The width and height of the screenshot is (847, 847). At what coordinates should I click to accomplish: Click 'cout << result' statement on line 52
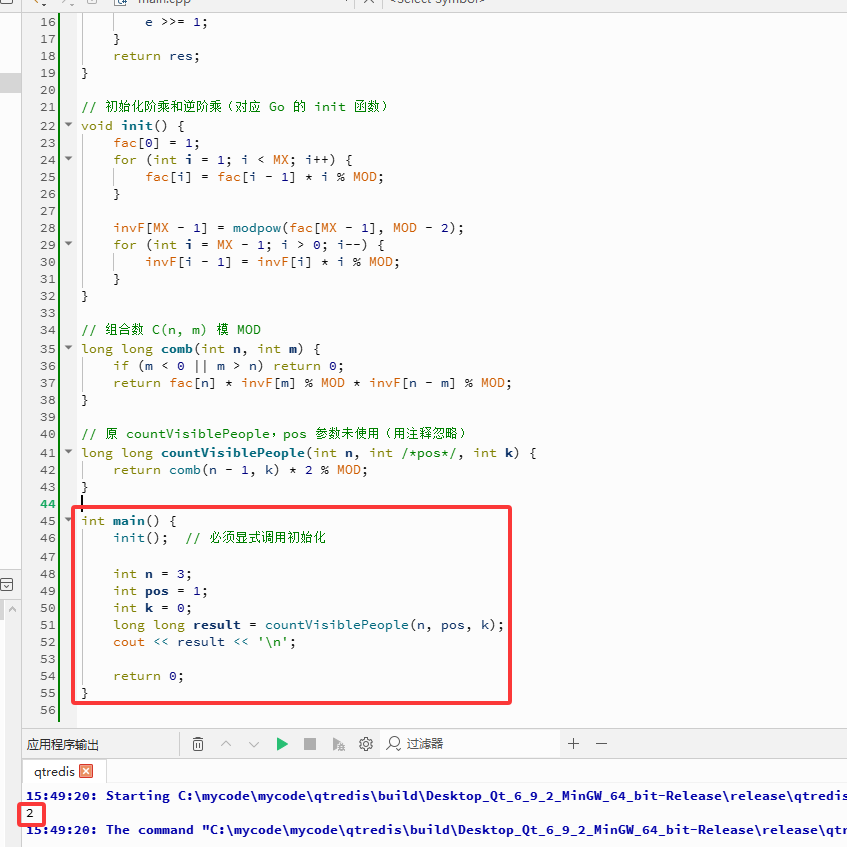[x=205, y=642]
